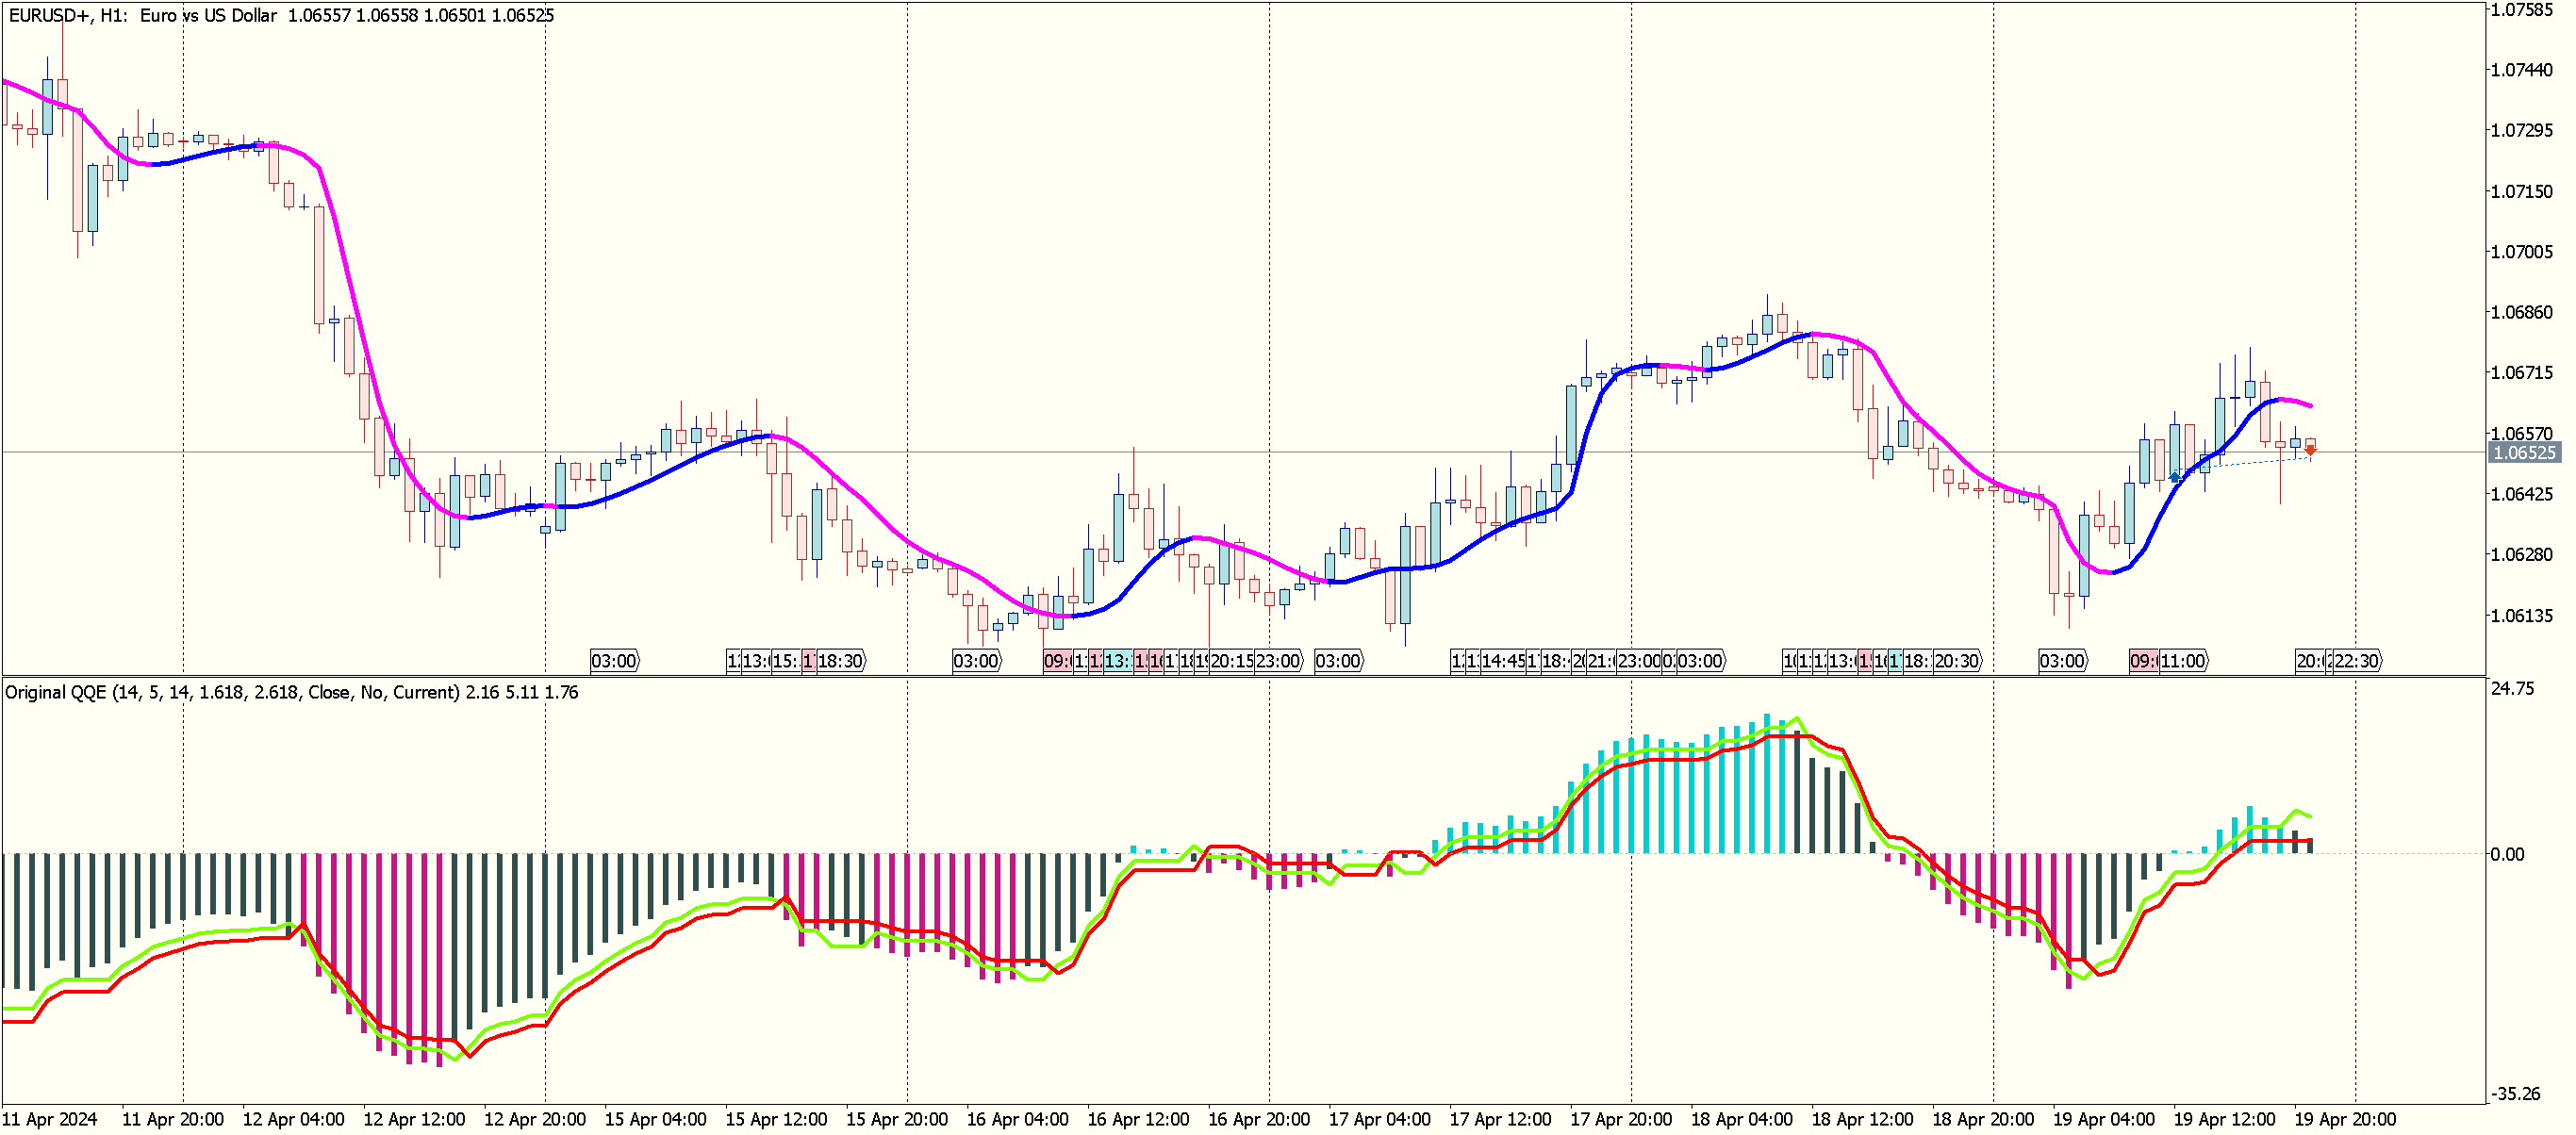Select the 20:30 news event tag
The image size is (2576, 1135).
[x=1956, y=661]
